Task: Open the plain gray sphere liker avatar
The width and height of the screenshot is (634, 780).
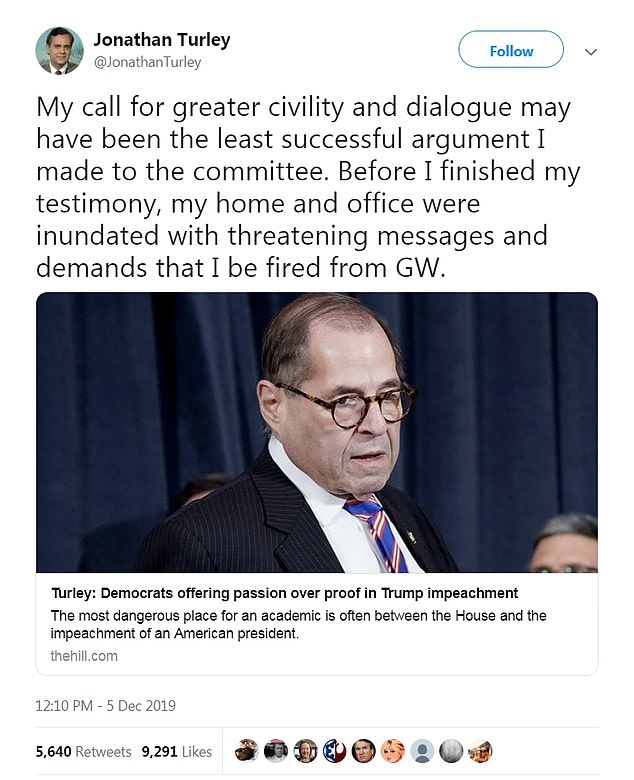Action: [451, 751]
